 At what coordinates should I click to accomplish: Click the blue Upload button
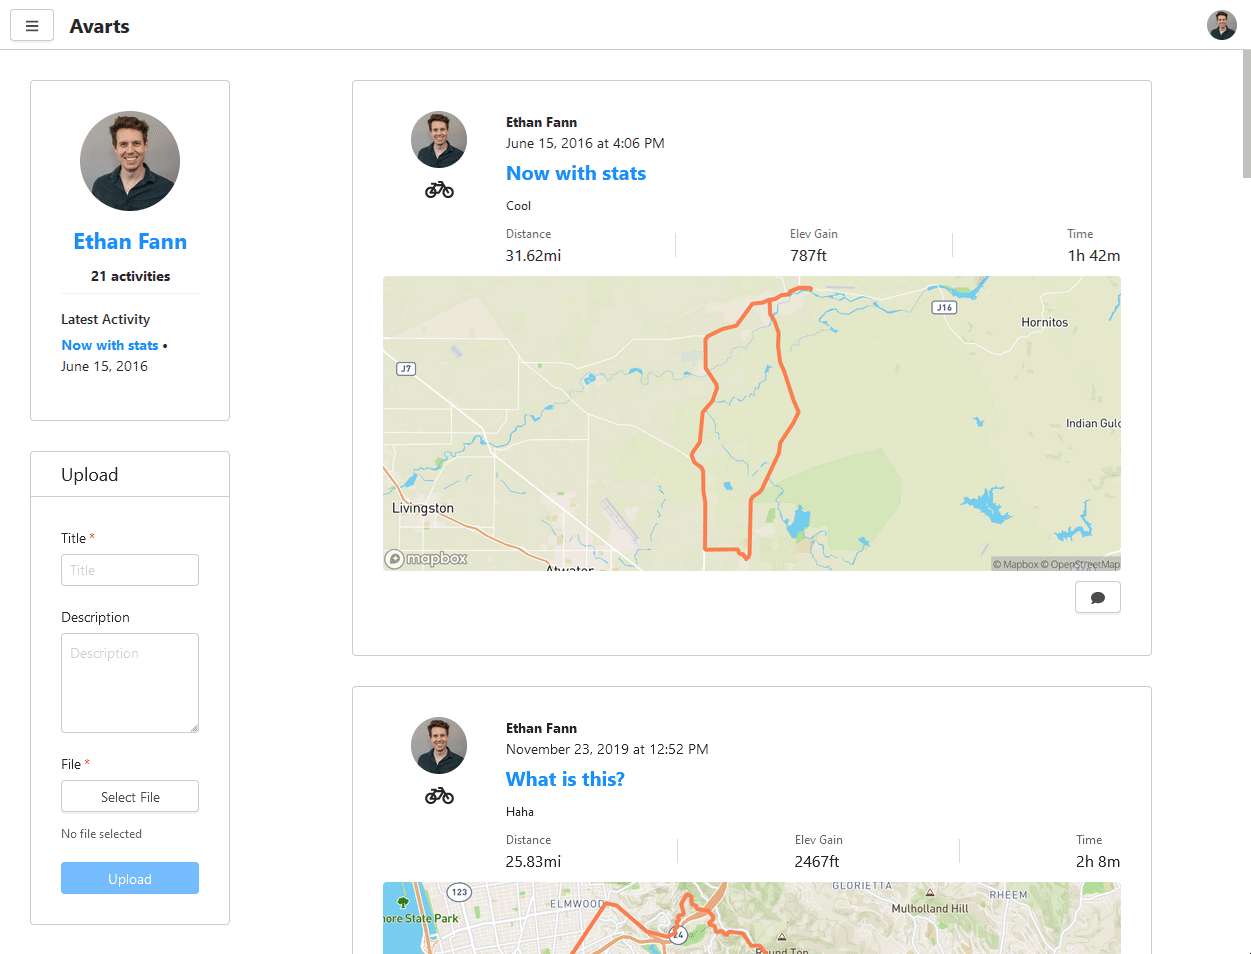(130, 878)
